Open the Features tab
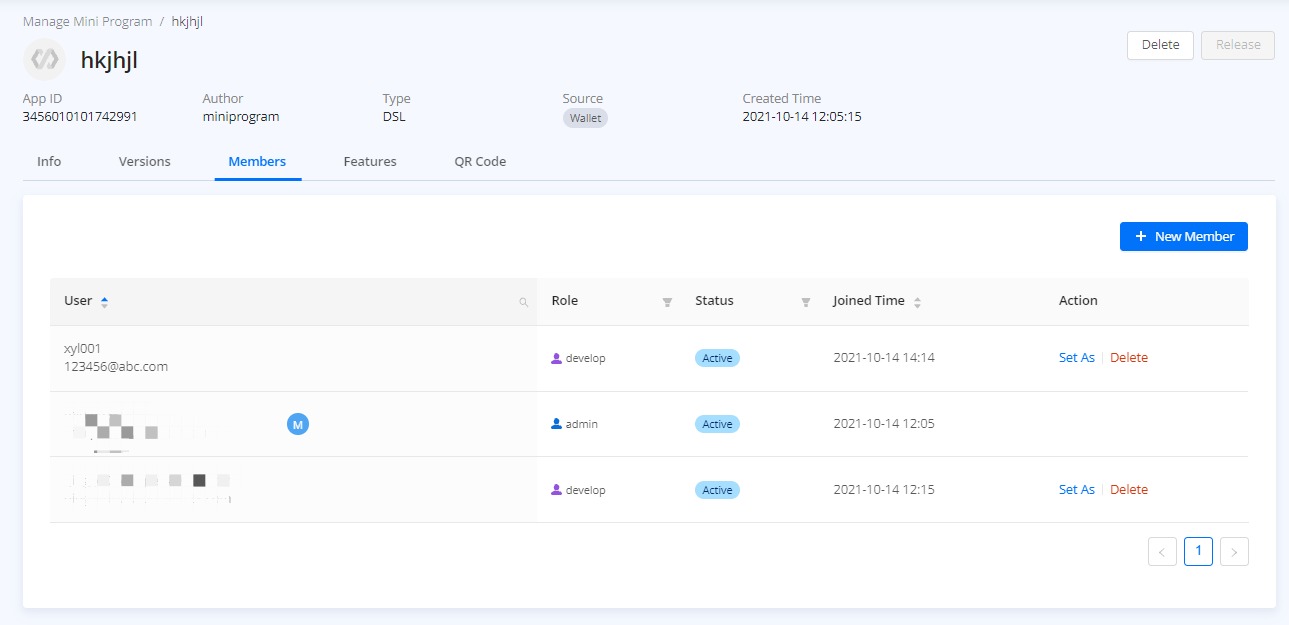The image size is (1289, 625). click(x=370, y=161)
